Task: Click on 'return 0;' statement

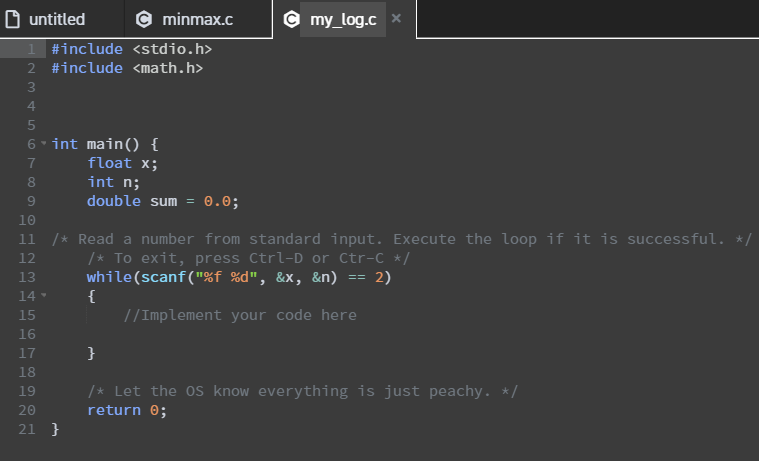Action: 127,410
